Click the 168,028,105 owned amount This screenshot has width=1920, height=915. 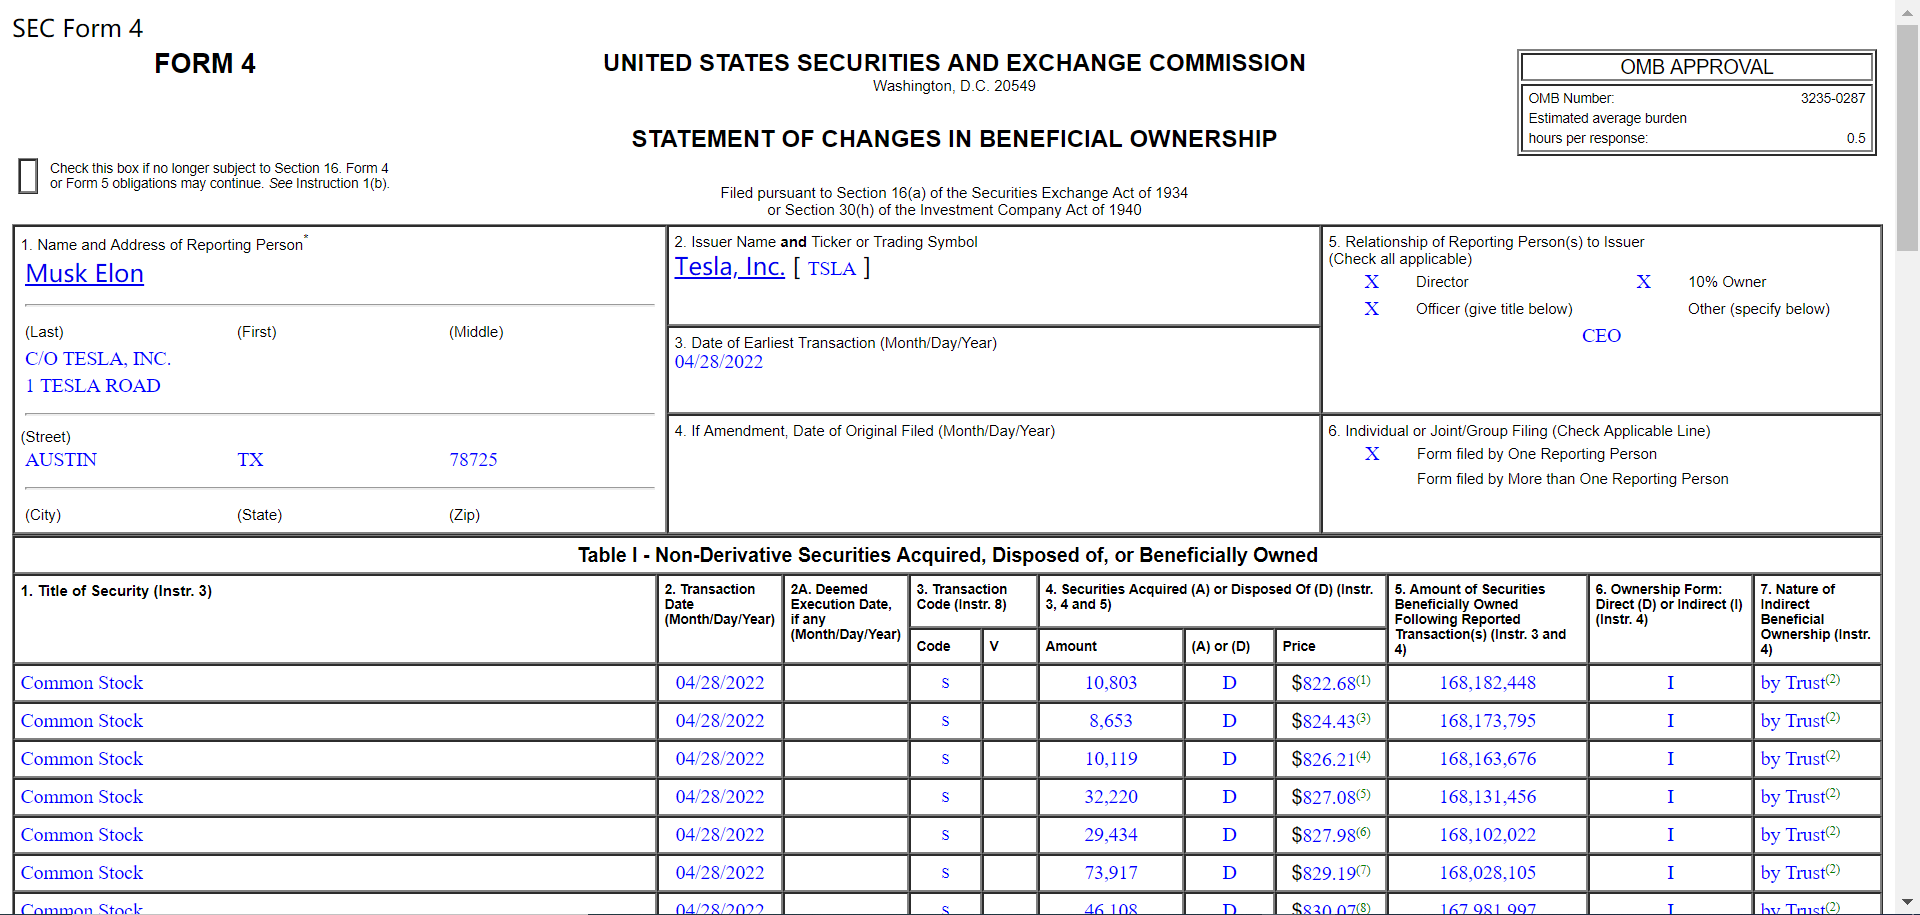(x=1487, y=873)
